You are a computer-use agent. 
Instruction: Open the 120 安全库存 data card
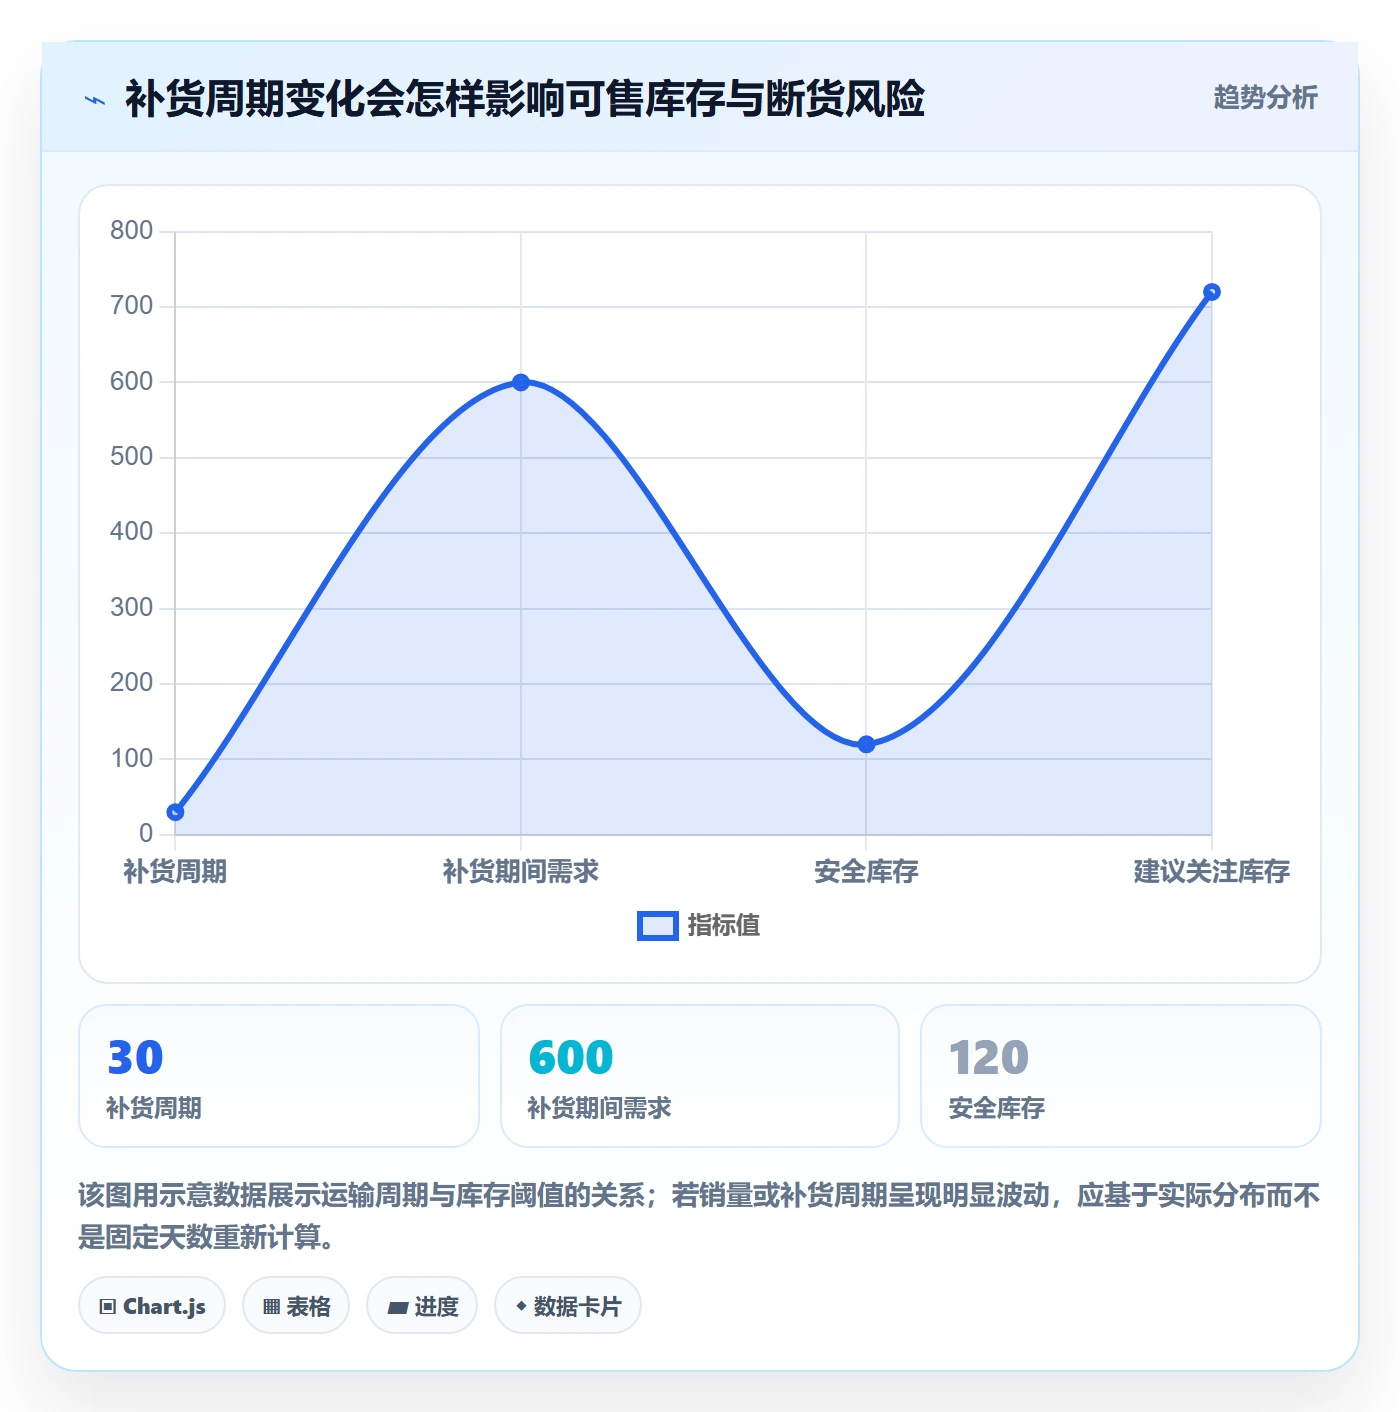pos(1121,1076)
